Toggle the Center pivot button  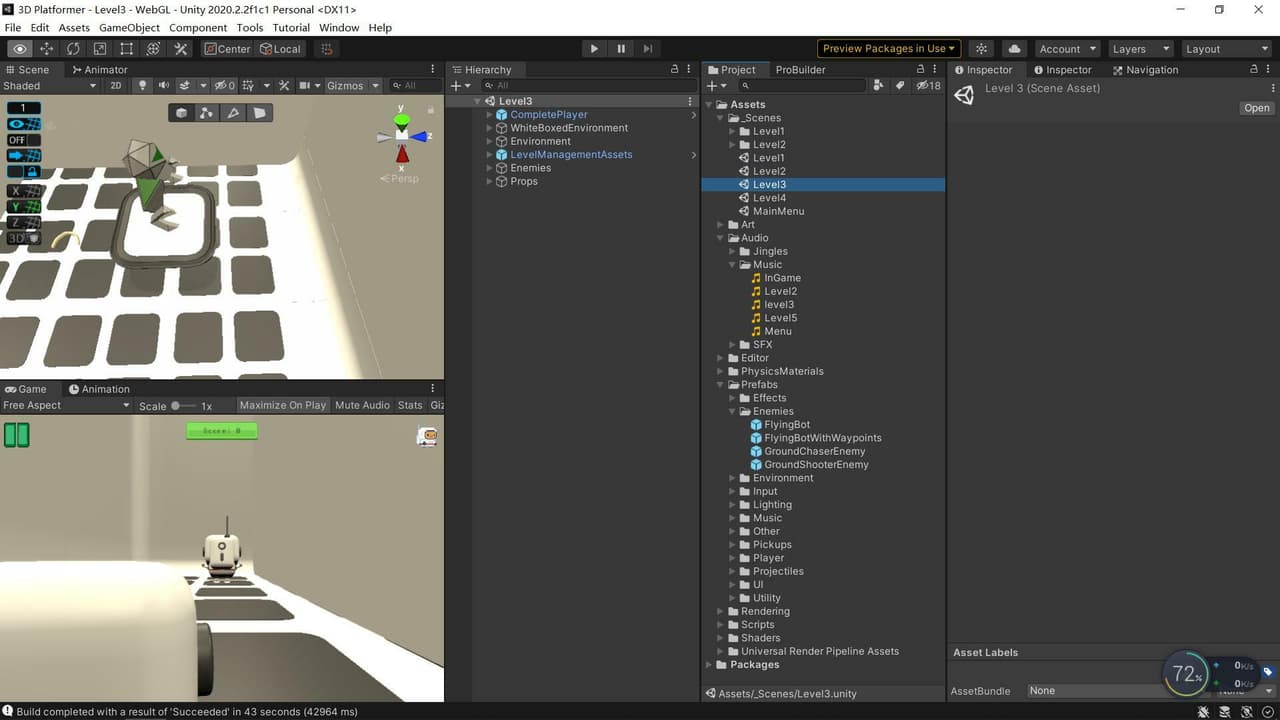point(228,48)
